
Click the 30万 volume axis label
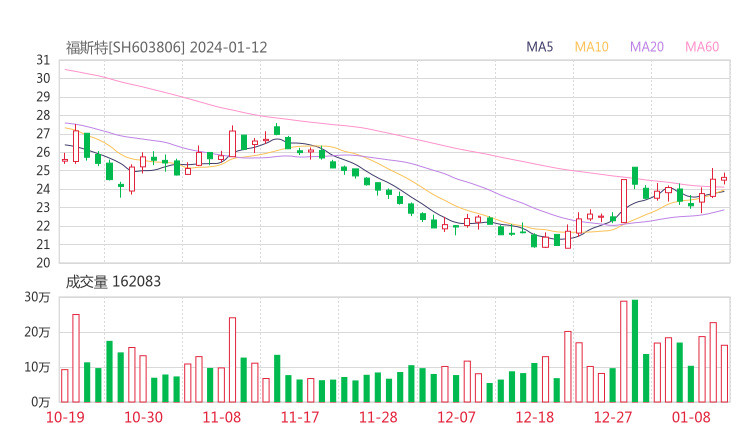pos(37,297)
